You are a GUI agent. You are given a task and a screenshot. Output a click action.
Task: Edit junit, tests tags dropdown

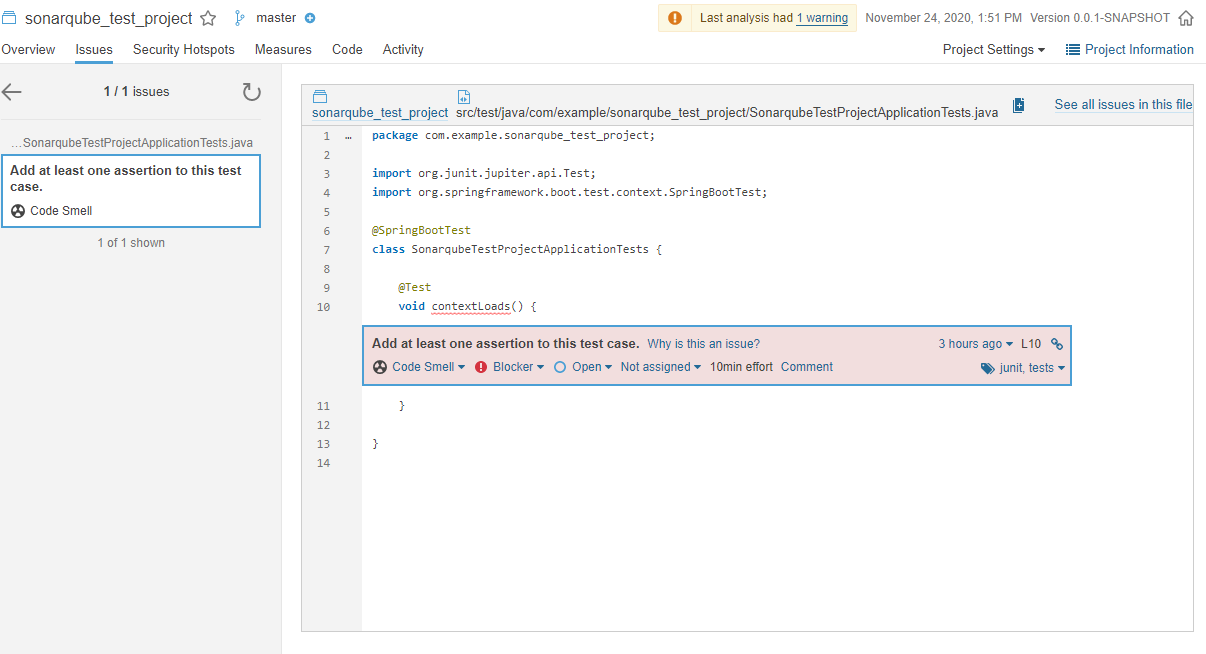point(1032,368)
